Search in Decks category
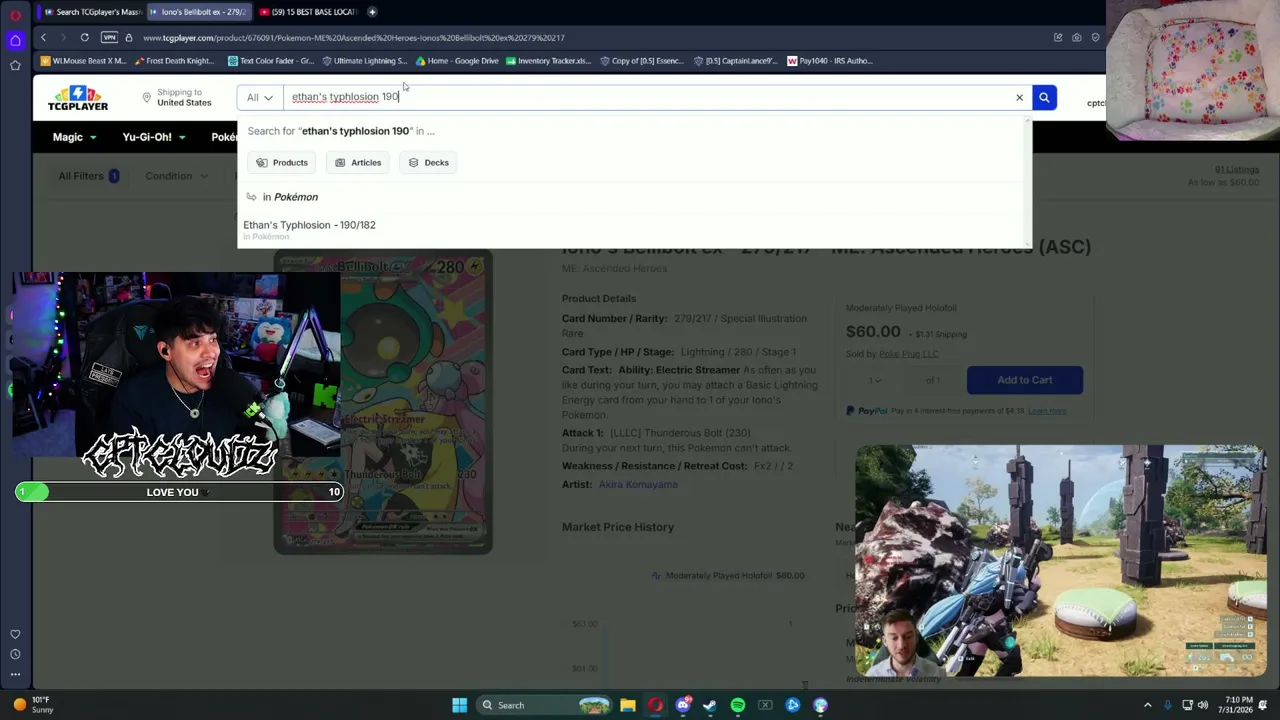 point(428,162)
